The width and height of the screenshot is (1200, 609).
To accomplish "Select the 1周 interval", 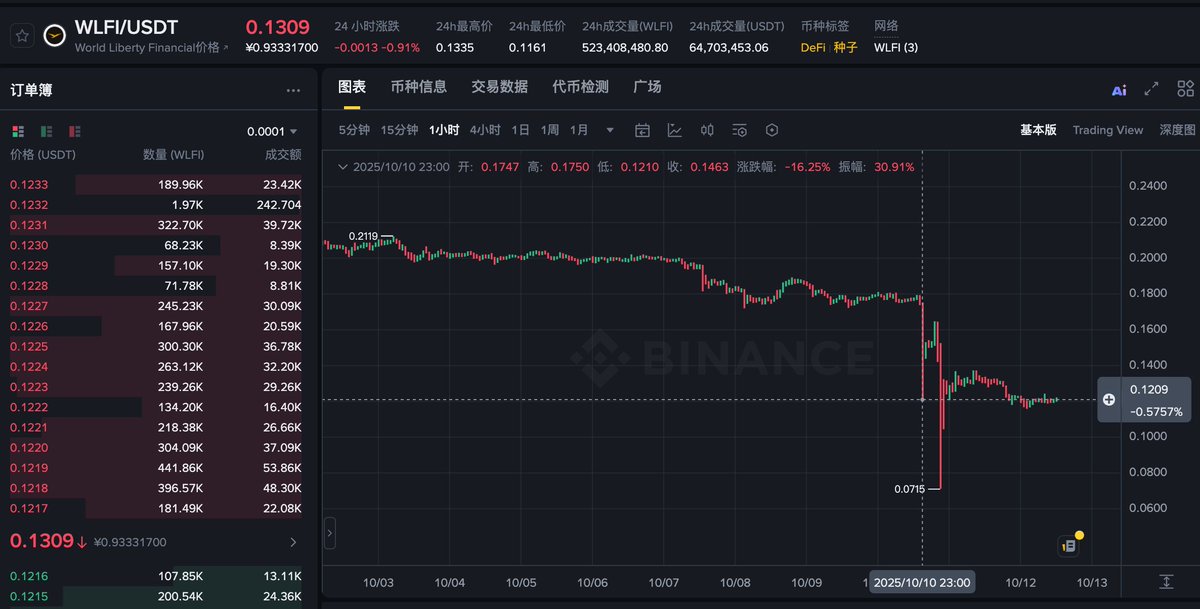I will tap(549, 130).
